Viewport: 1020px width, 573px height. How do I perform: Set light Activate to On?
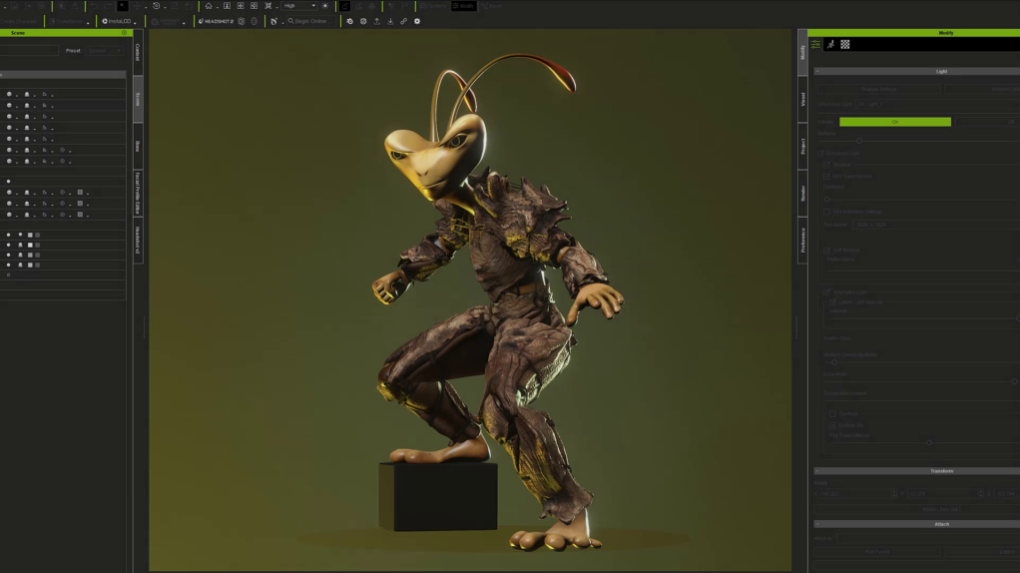coord(895,122)
